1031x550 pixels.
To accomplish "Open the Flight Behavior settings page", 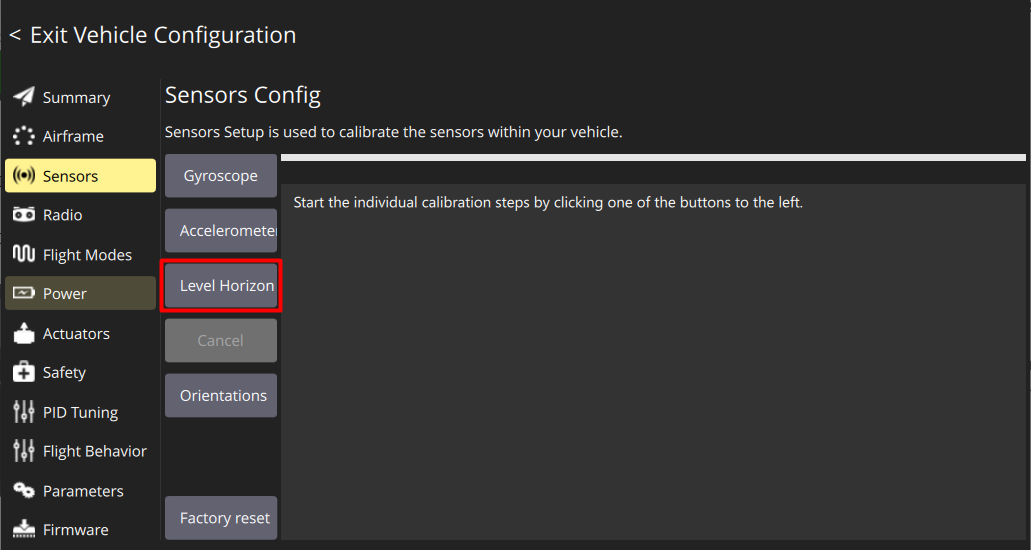I will click(94, 451).
